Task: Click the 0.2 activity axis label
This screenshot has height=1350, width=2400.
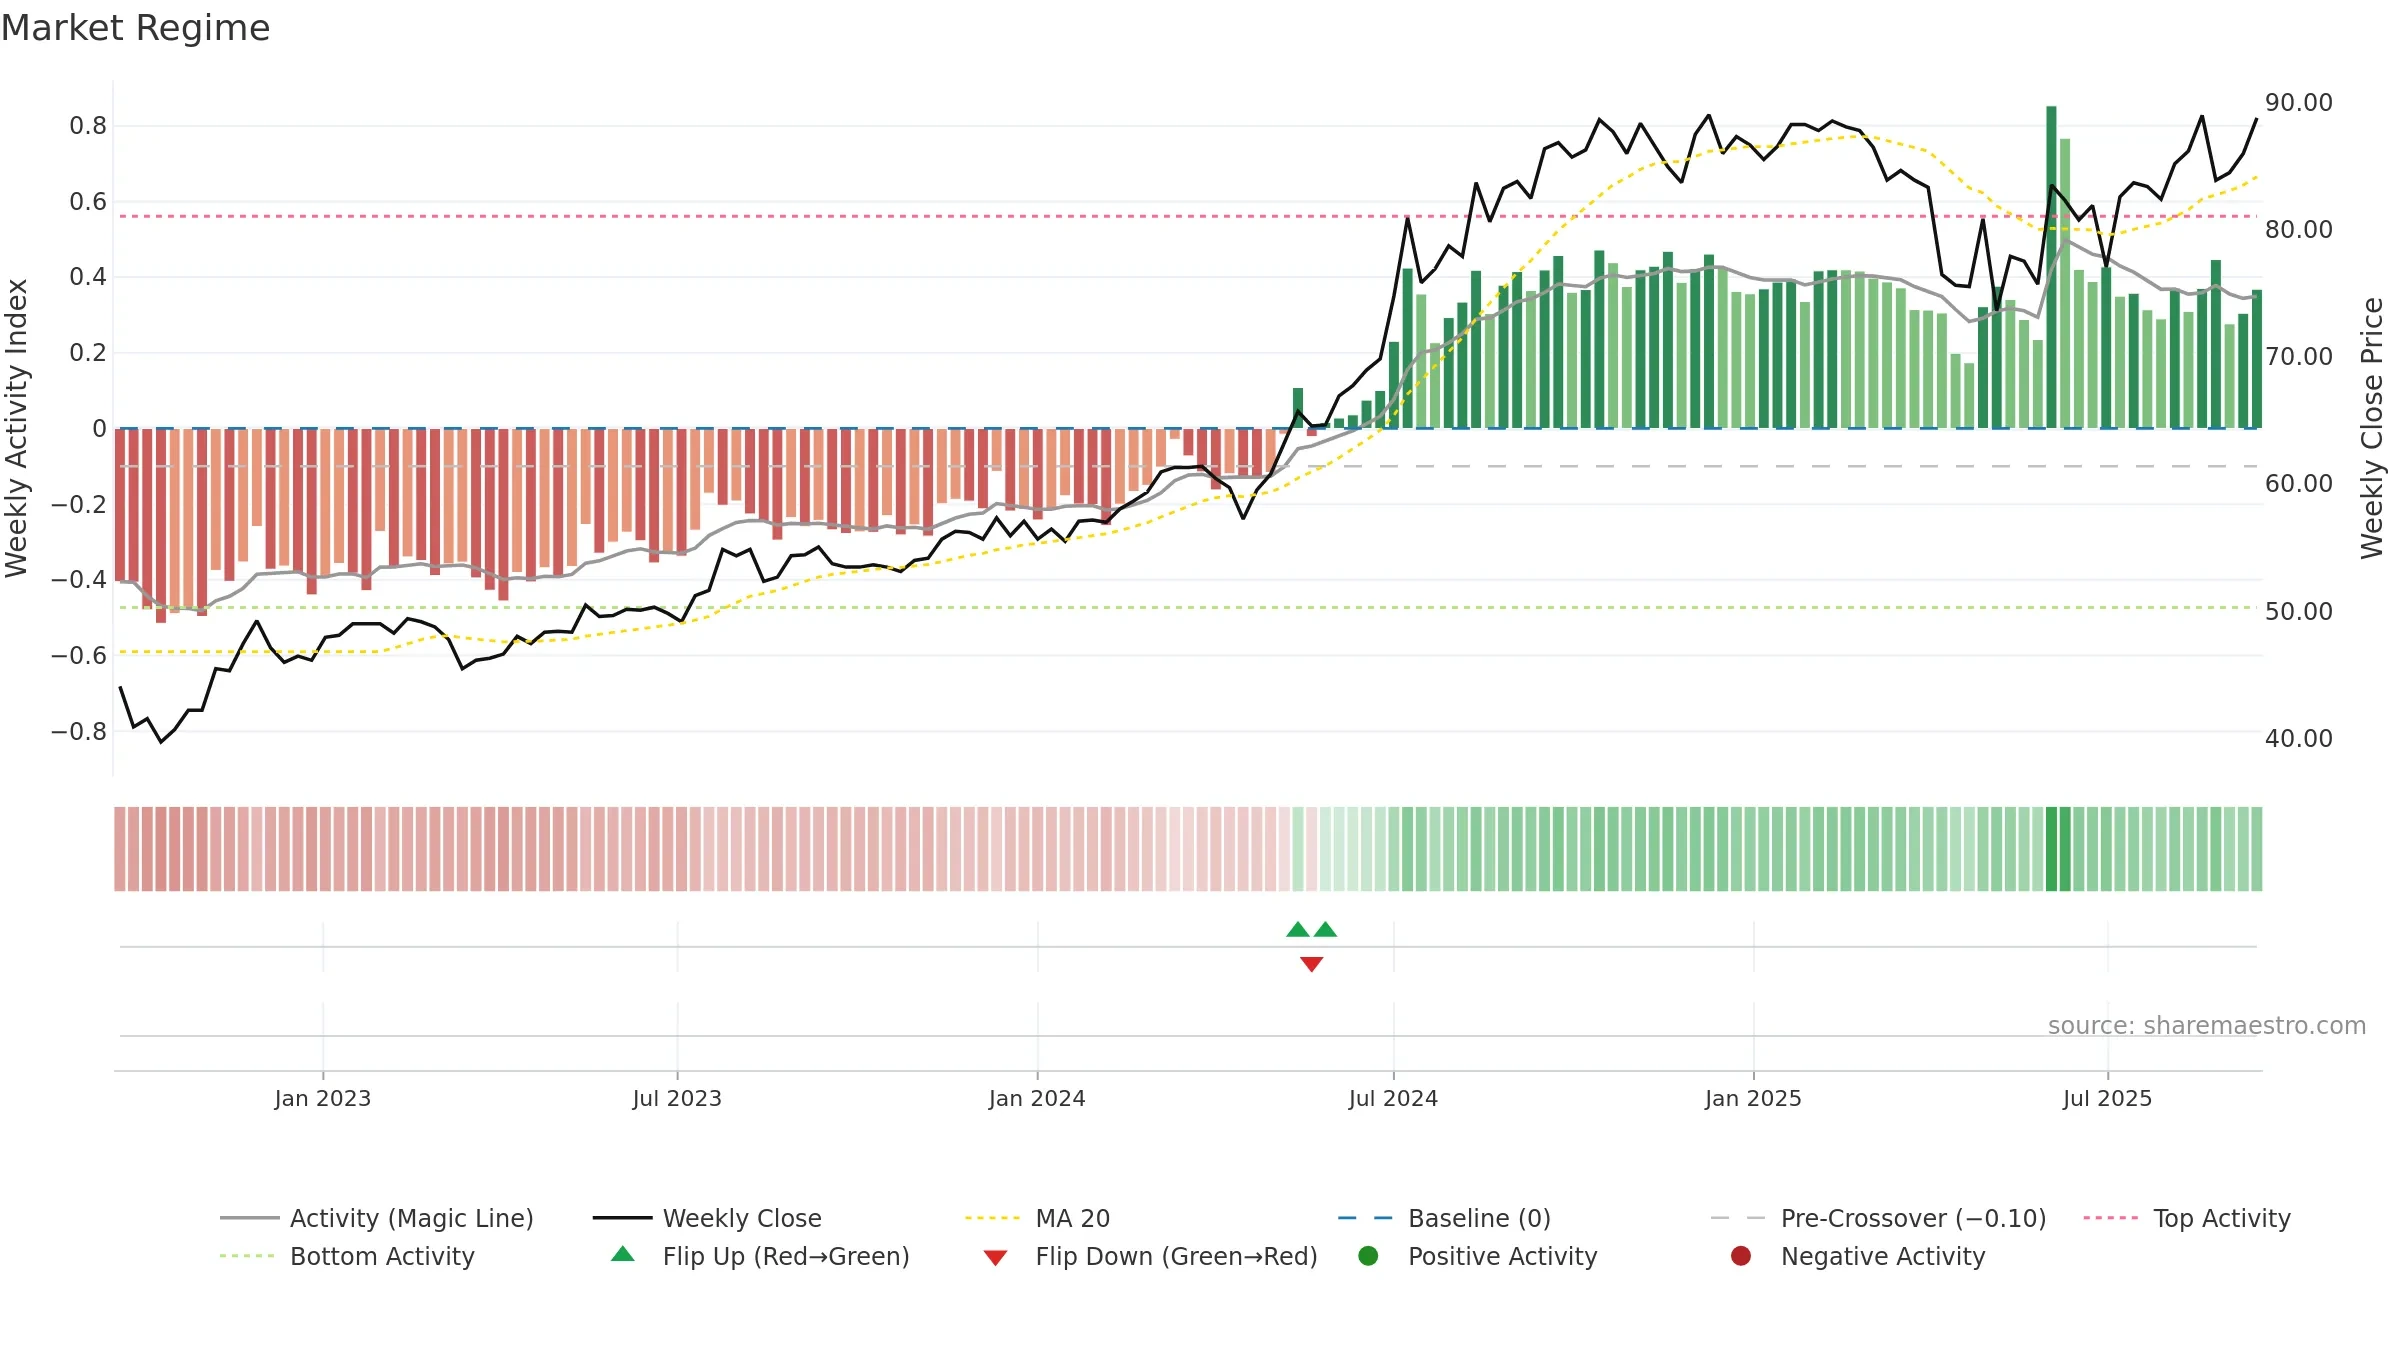Action: coord(88,353)
